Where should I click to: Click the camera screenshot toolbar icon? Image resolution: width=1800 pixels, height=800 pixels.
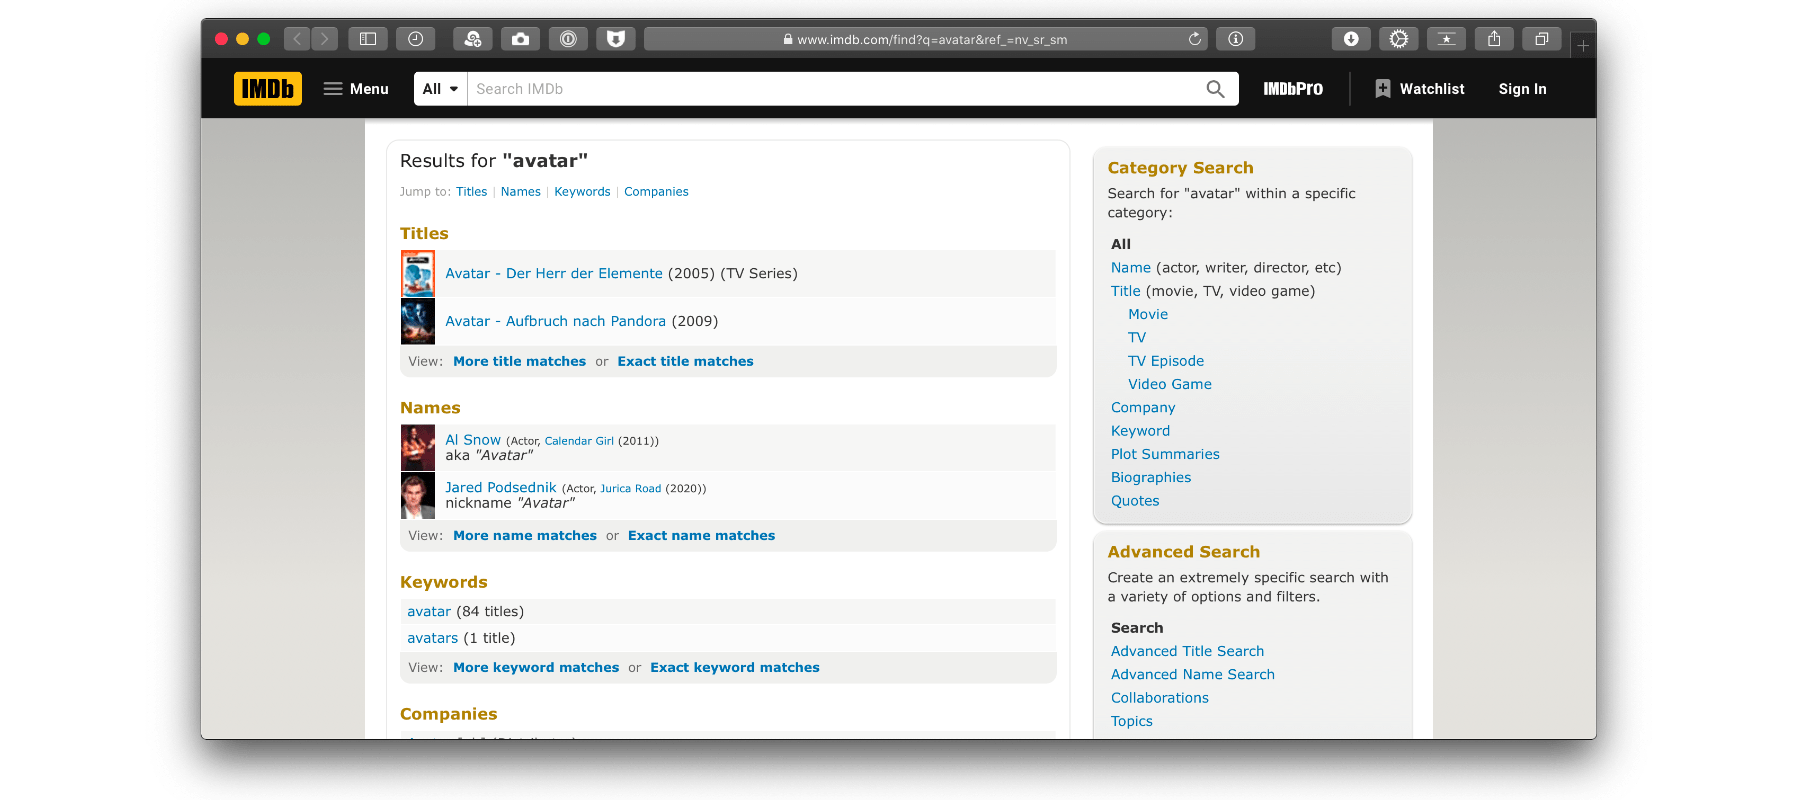[521, 39]
